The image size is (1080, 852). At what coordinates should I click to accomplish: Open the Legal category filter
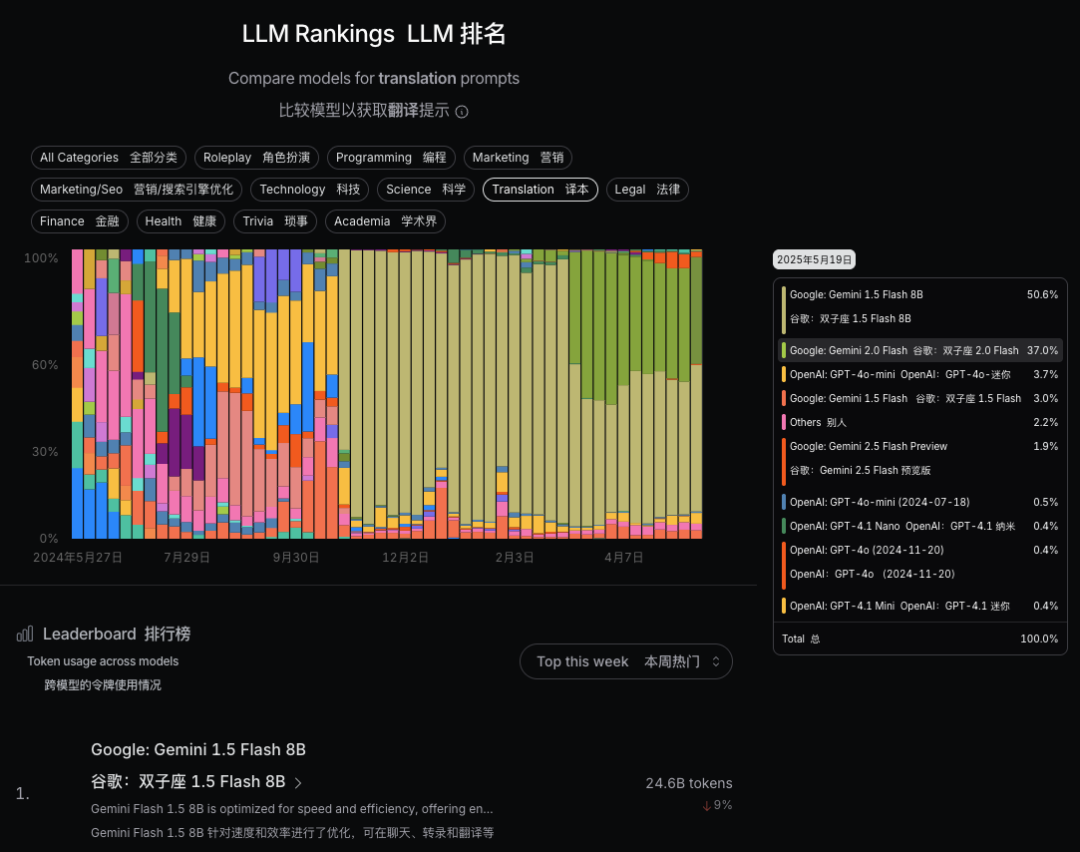pyautogui.click(x=647, y=190)
